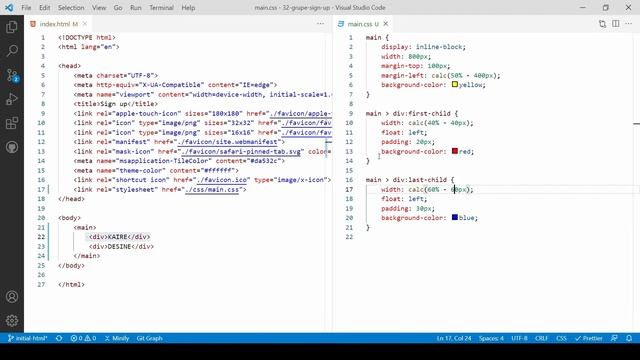Follow the ./favicon/safari-pinned-tab.svg link
Viewport: 640px width, 360px height.
(x=241, y=151)
